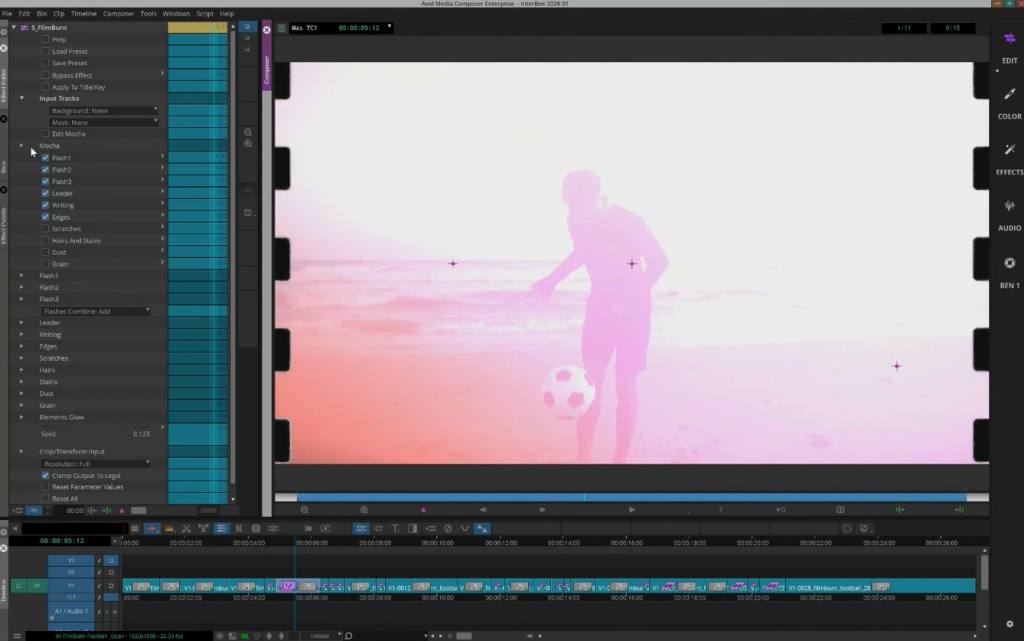Click the zoom out magnifier below the viewer
Screen dimensions: 1024x641
pos(304,509)
